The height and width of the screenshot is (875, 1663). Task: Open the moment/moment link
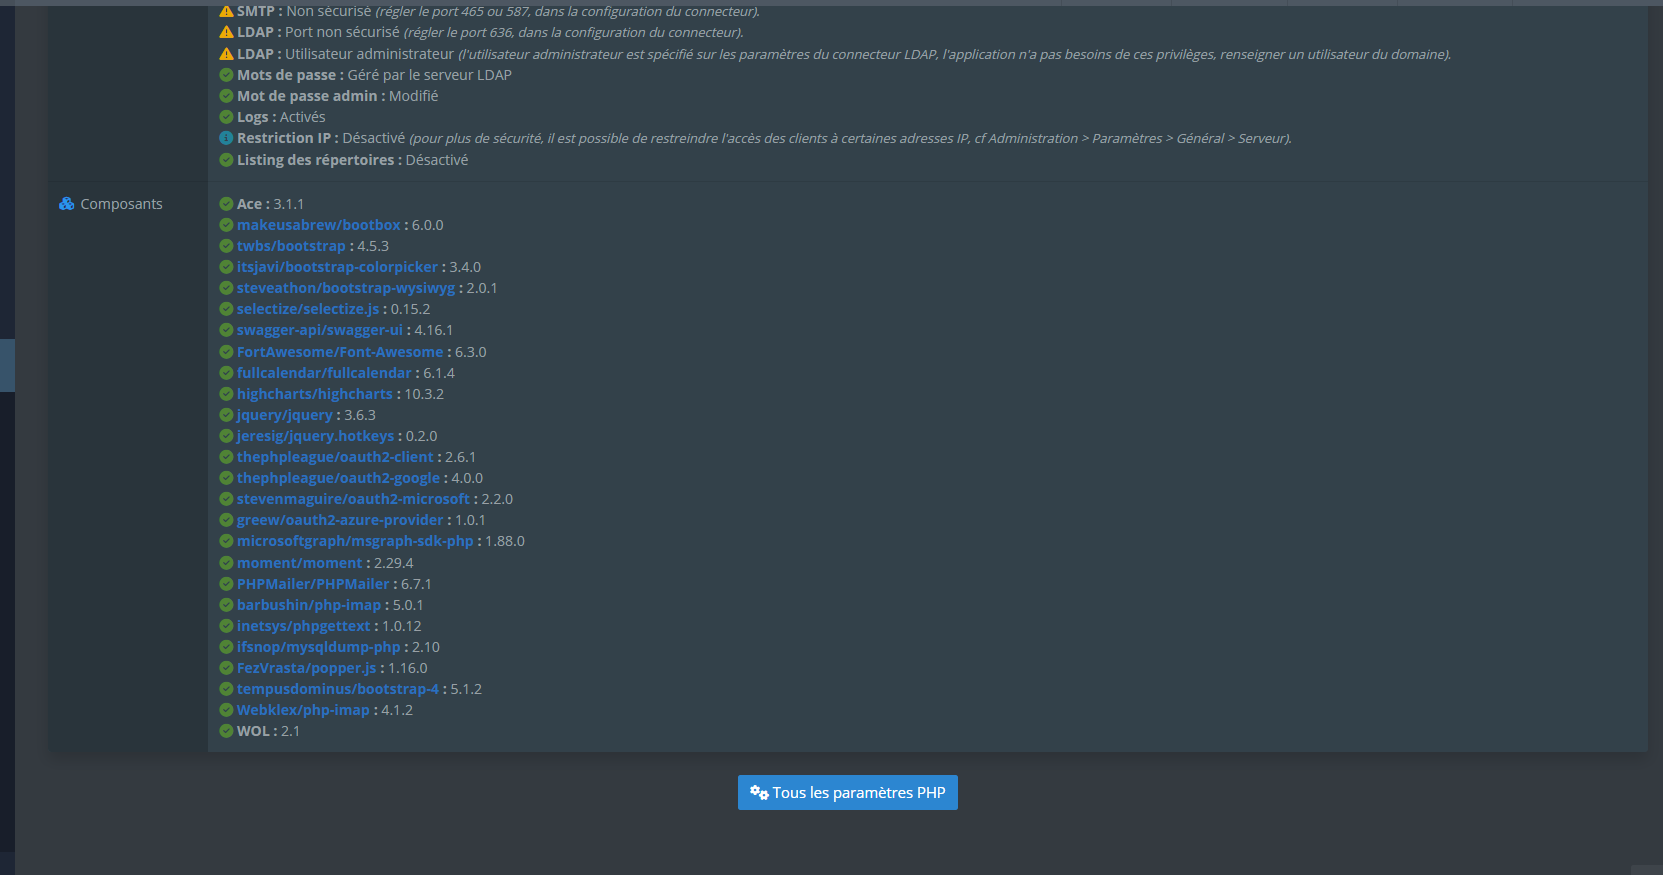coord(300,563)
